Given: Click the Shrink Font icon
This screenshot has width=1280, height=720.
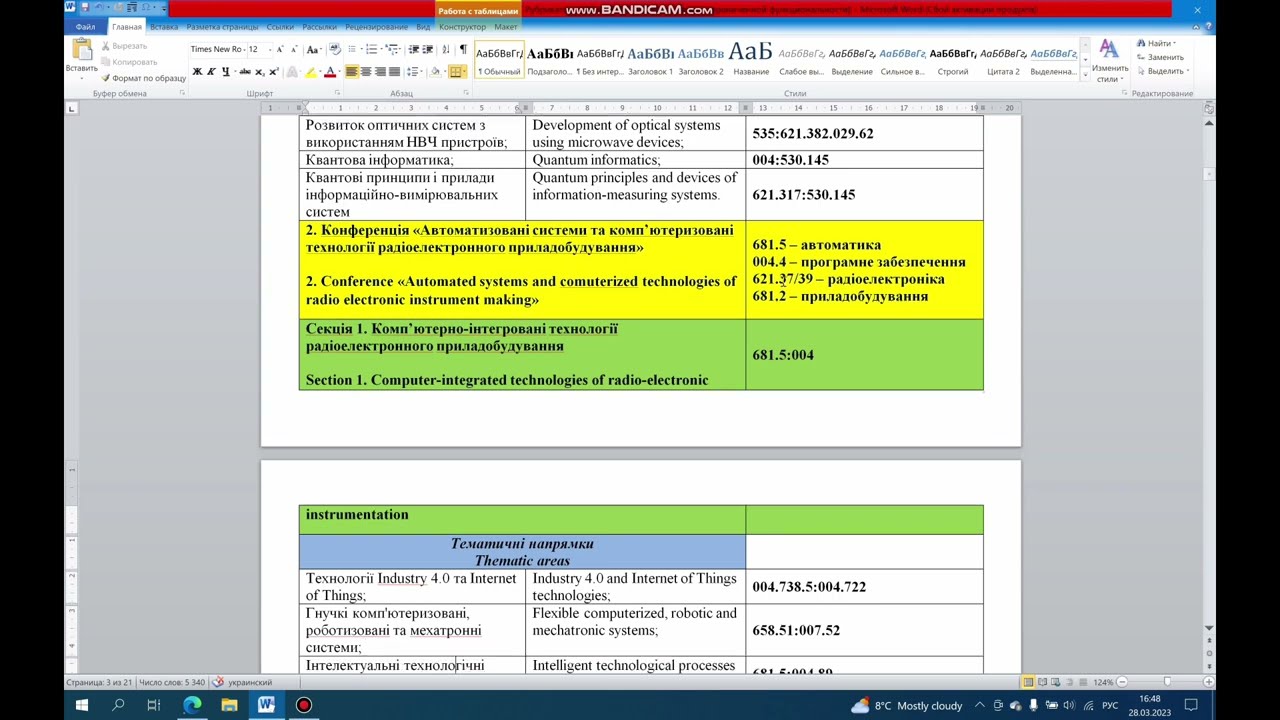Looking at the screenshot, I should click(294, 49).
